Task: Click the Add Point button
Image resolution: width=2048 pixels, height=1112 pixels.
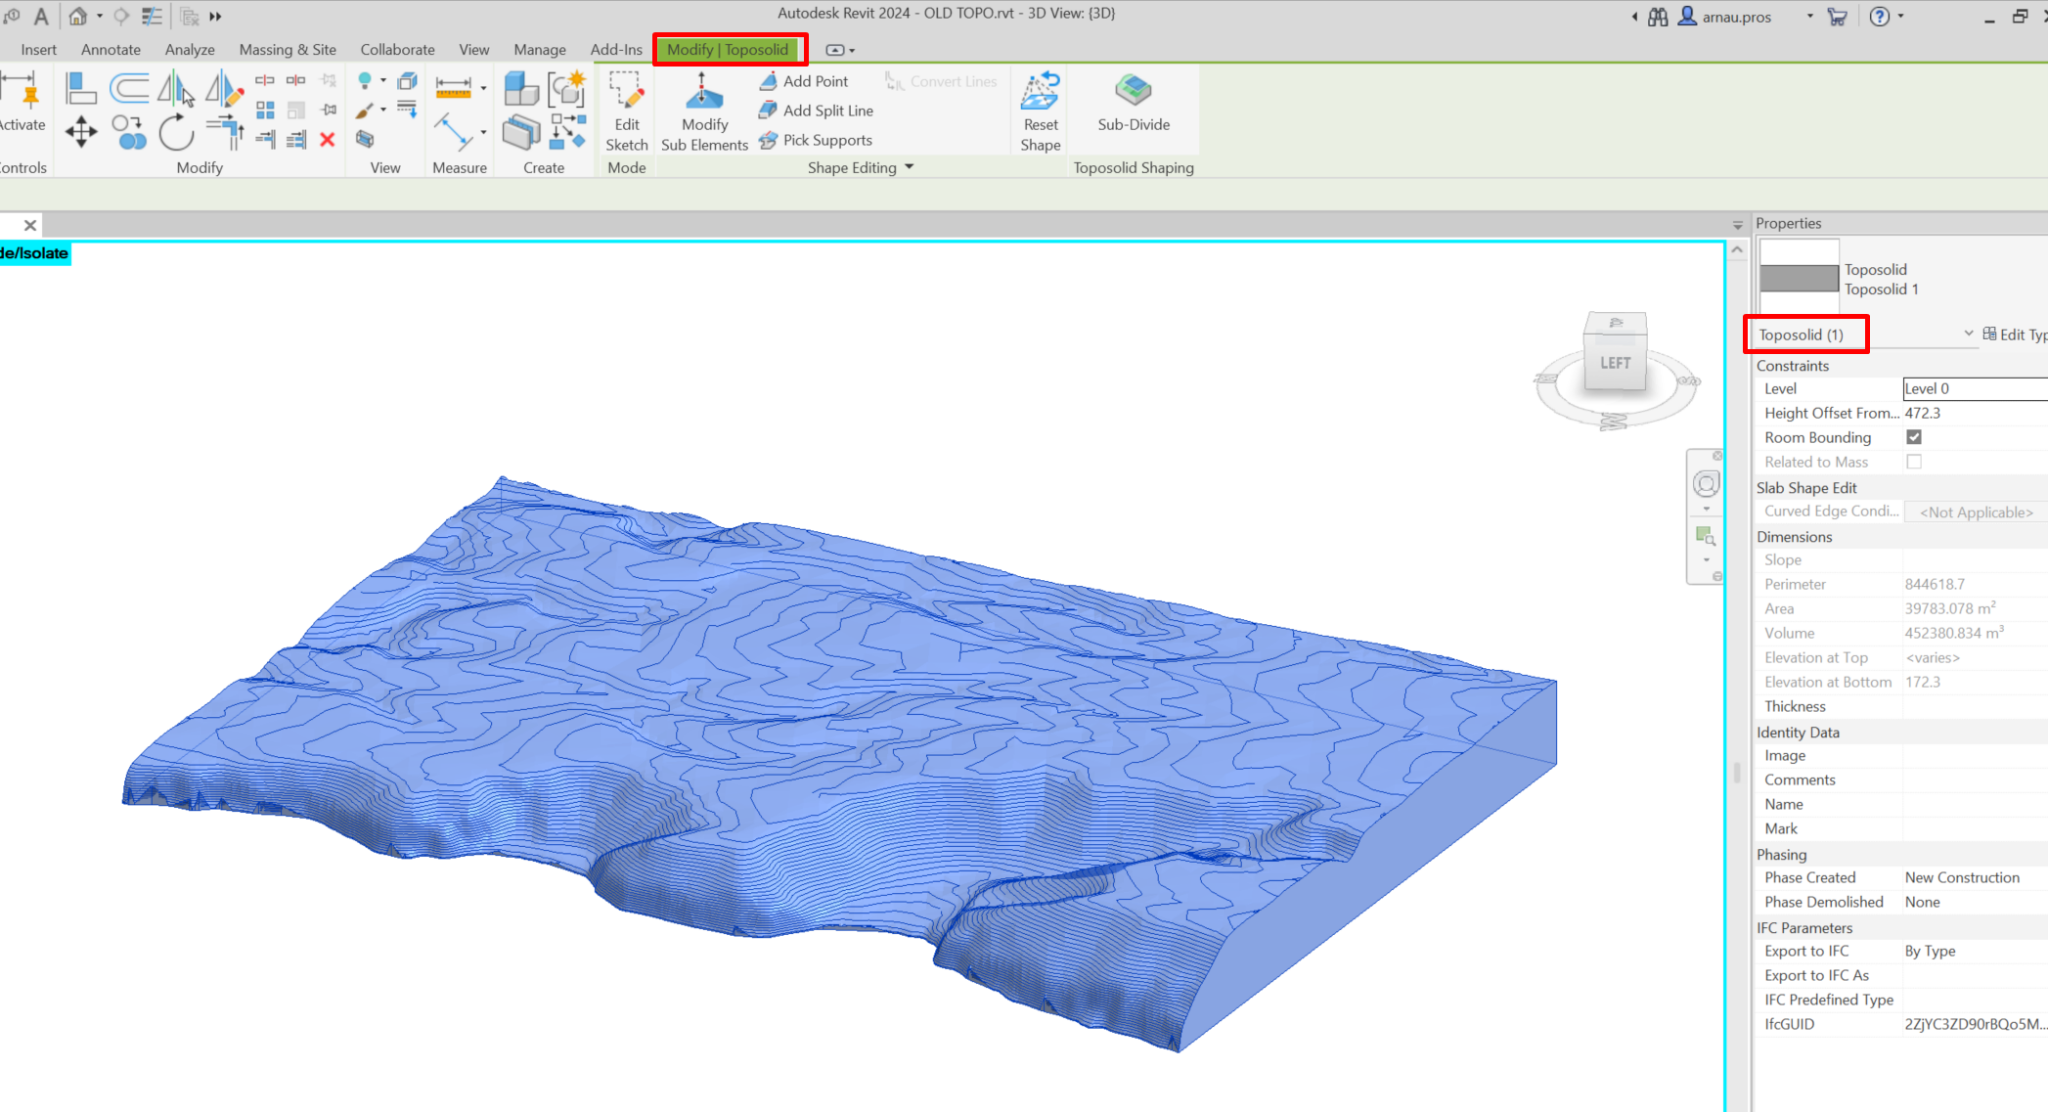Action: [804, 81]
